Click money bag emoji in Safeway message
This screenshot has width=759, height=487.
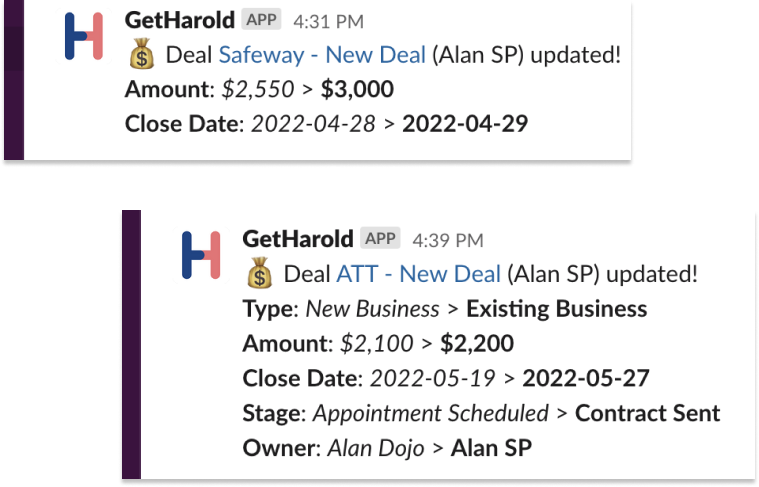142,55
